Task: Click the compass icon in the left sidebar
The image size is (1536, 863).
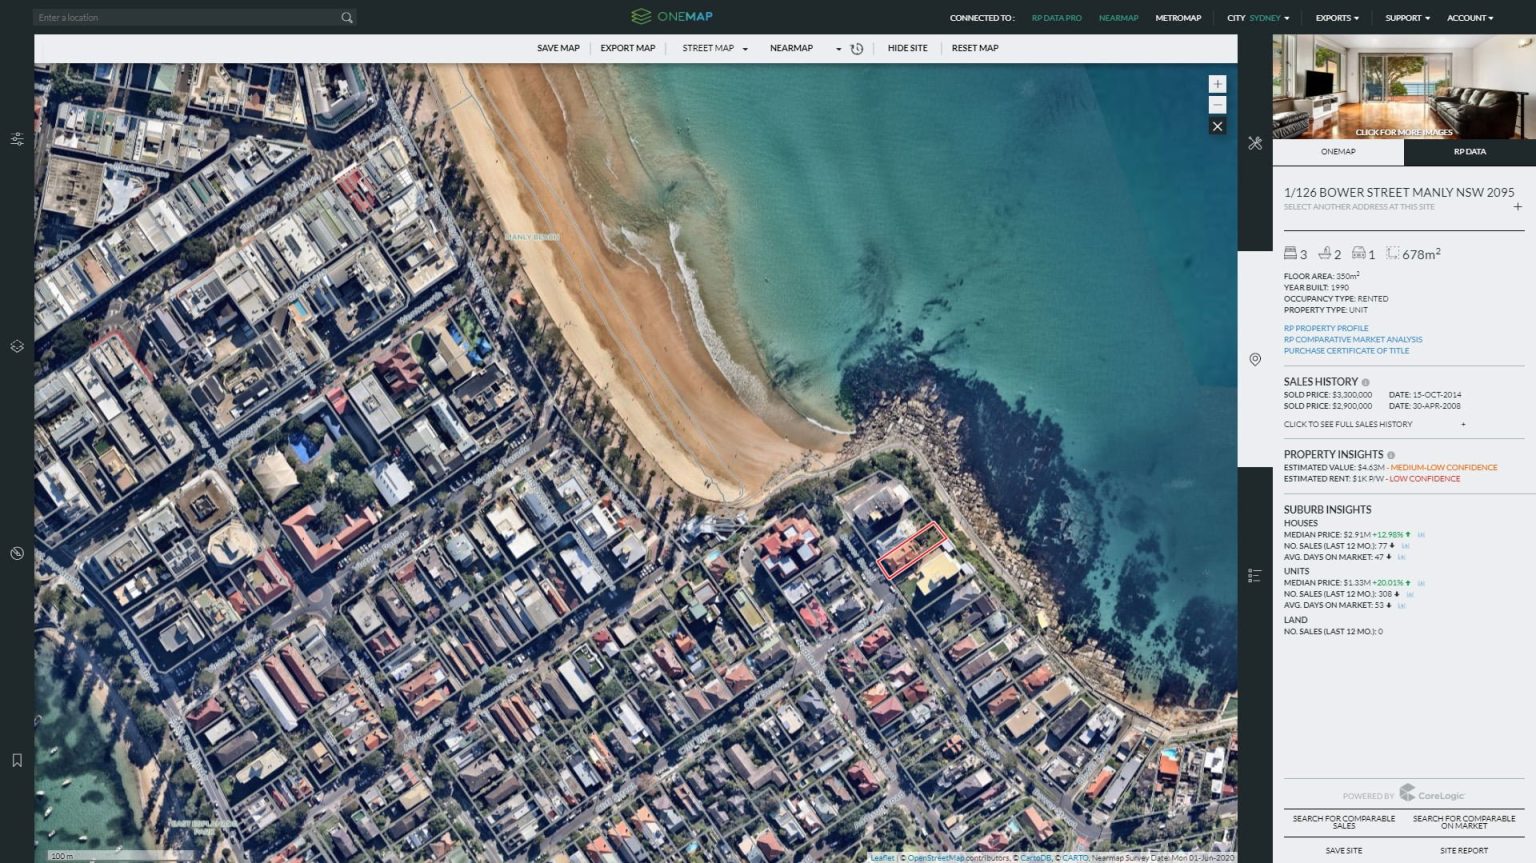Action: [16, 552]
